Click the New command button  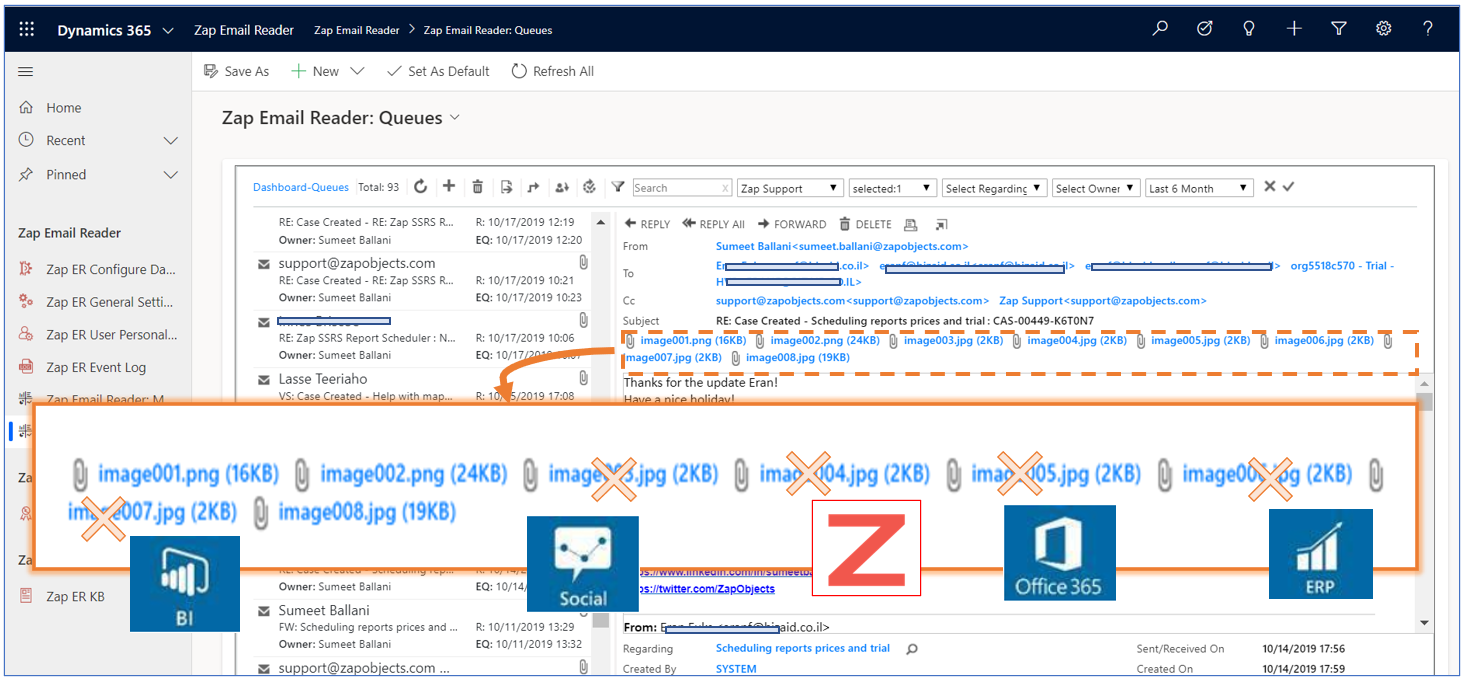coord(315,71)
